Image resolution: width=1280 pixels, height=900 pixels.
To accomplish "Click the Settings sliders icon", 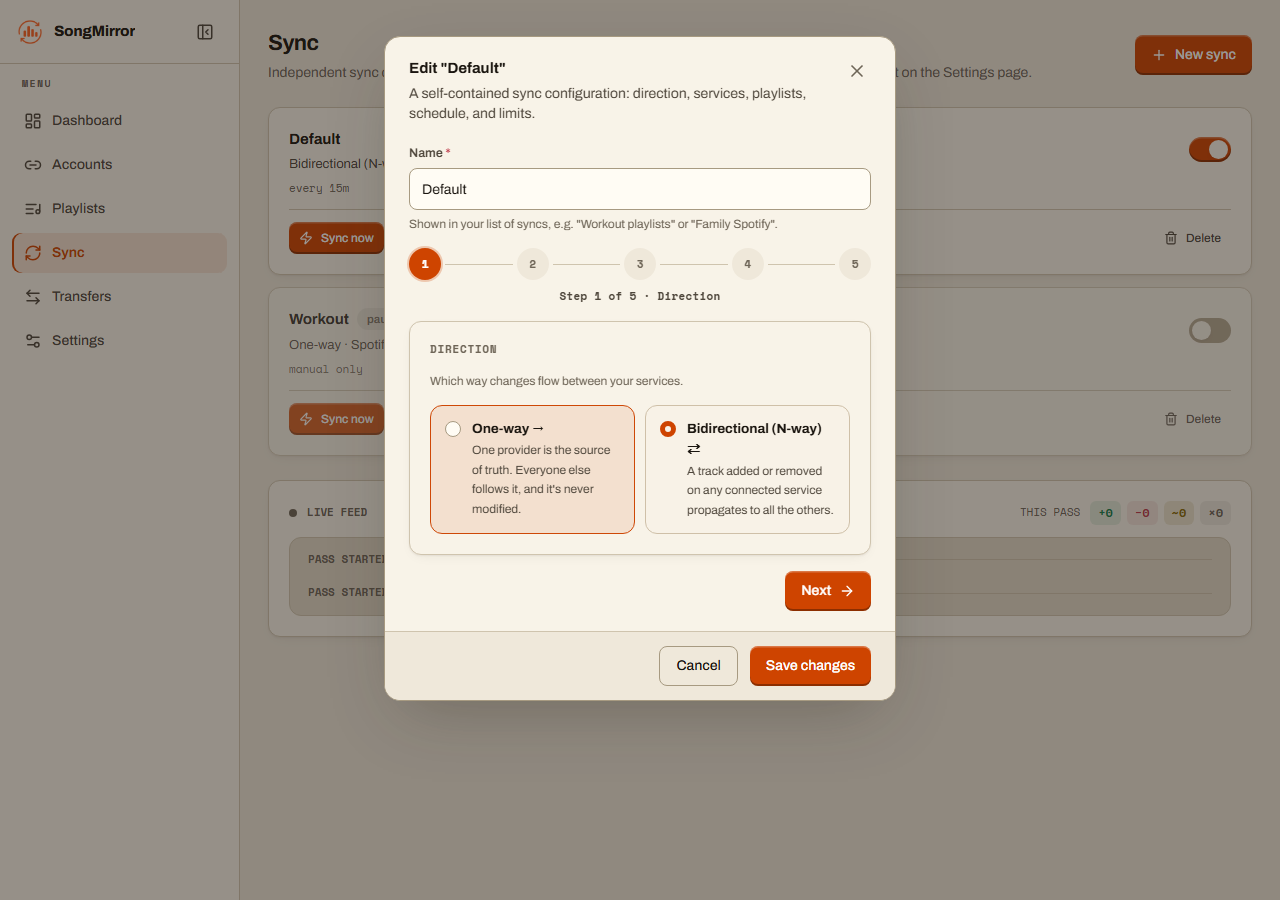I will click(x=33, y=340).
